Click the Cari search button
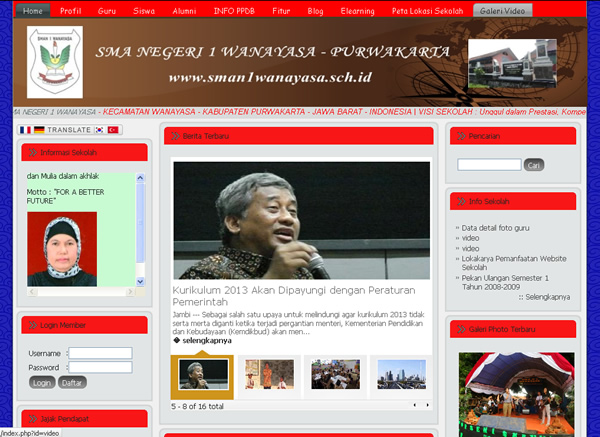 click(534, 164)
